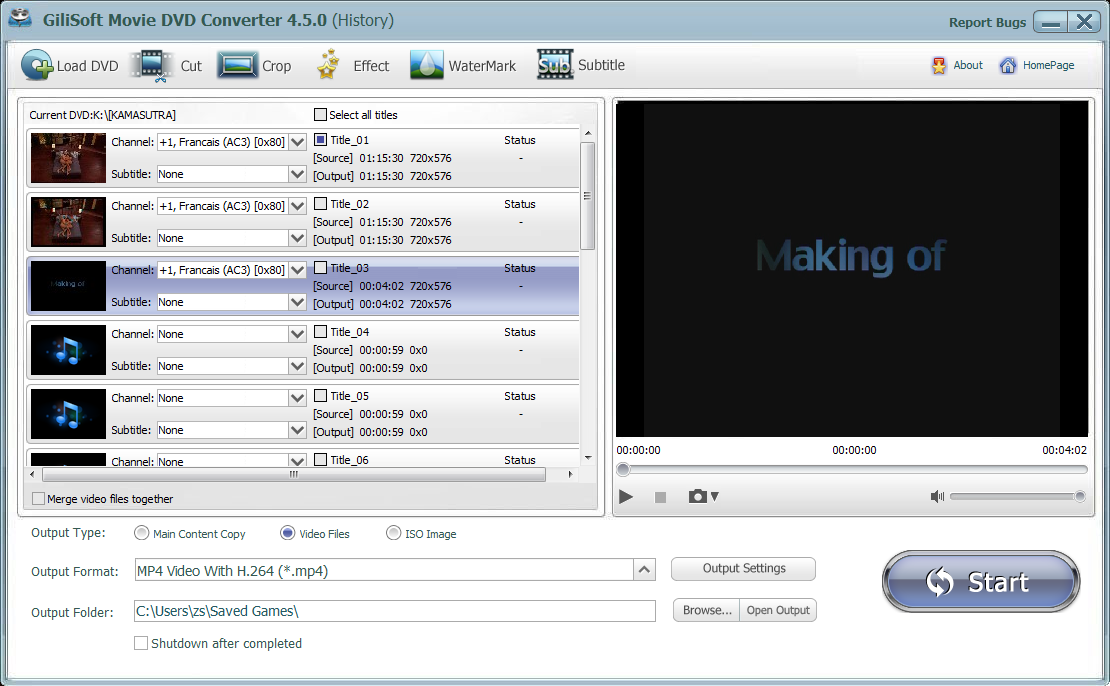Viewport: 1110px width, 686px height.
Task: Enable the Select all titles checkbox
Action: coord(320,115)
